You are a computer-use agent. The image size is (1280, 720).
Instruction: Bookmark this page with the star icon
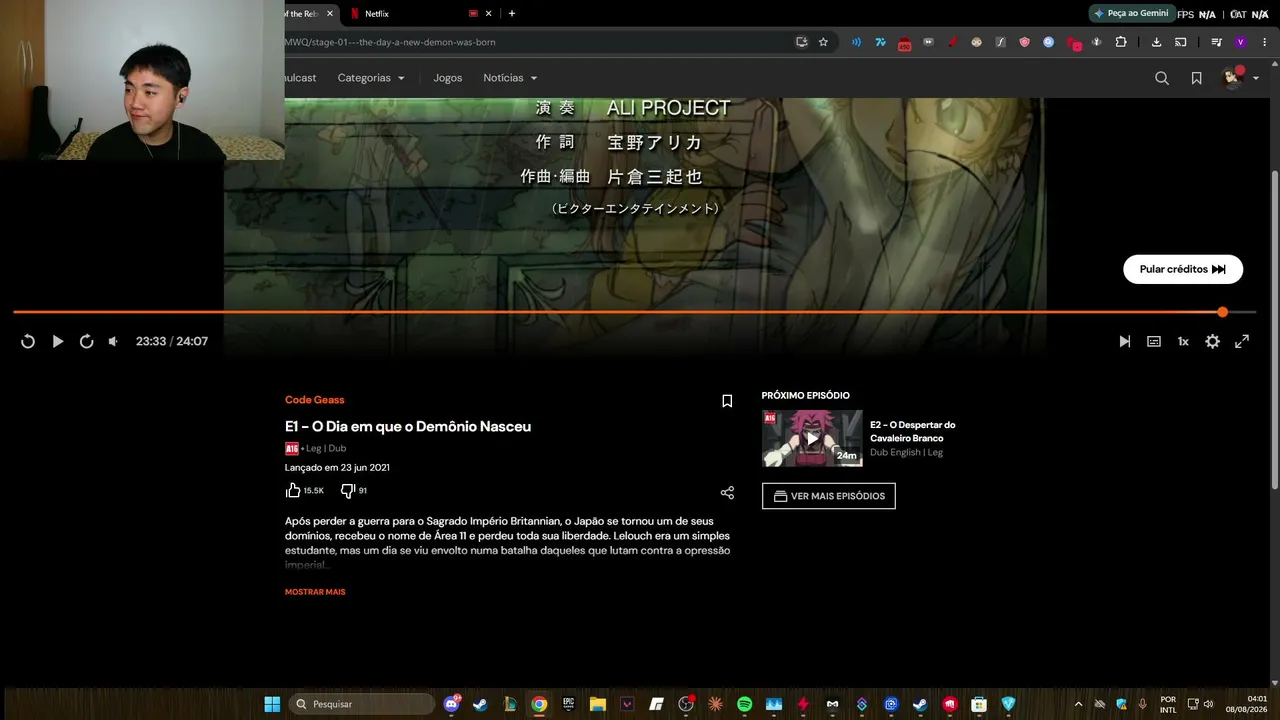tap(823, 42)
